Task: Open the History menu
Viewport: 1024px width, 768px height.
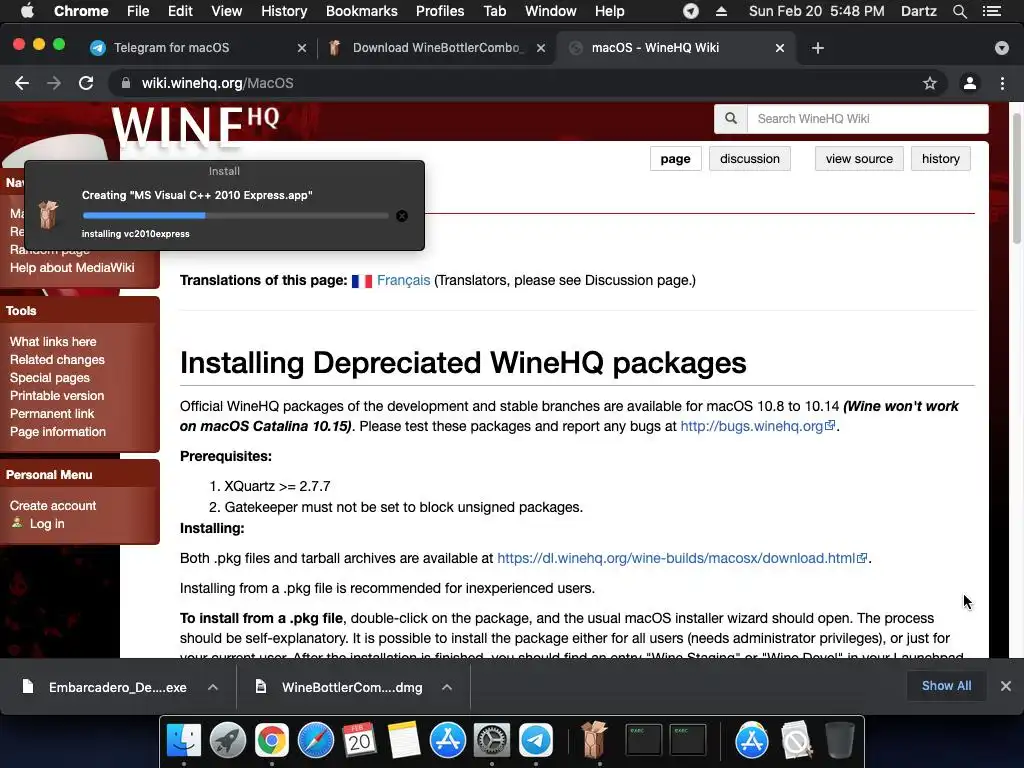Action: [x=284, y=11]
